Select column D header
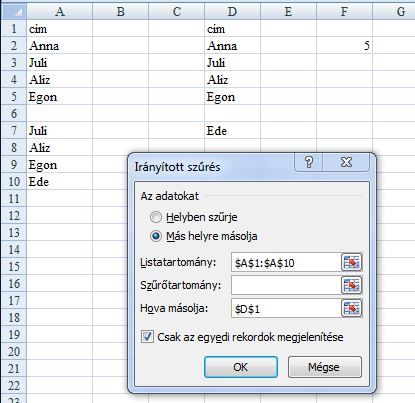Screen dimensions: 415x403 (x=232, y=11)
